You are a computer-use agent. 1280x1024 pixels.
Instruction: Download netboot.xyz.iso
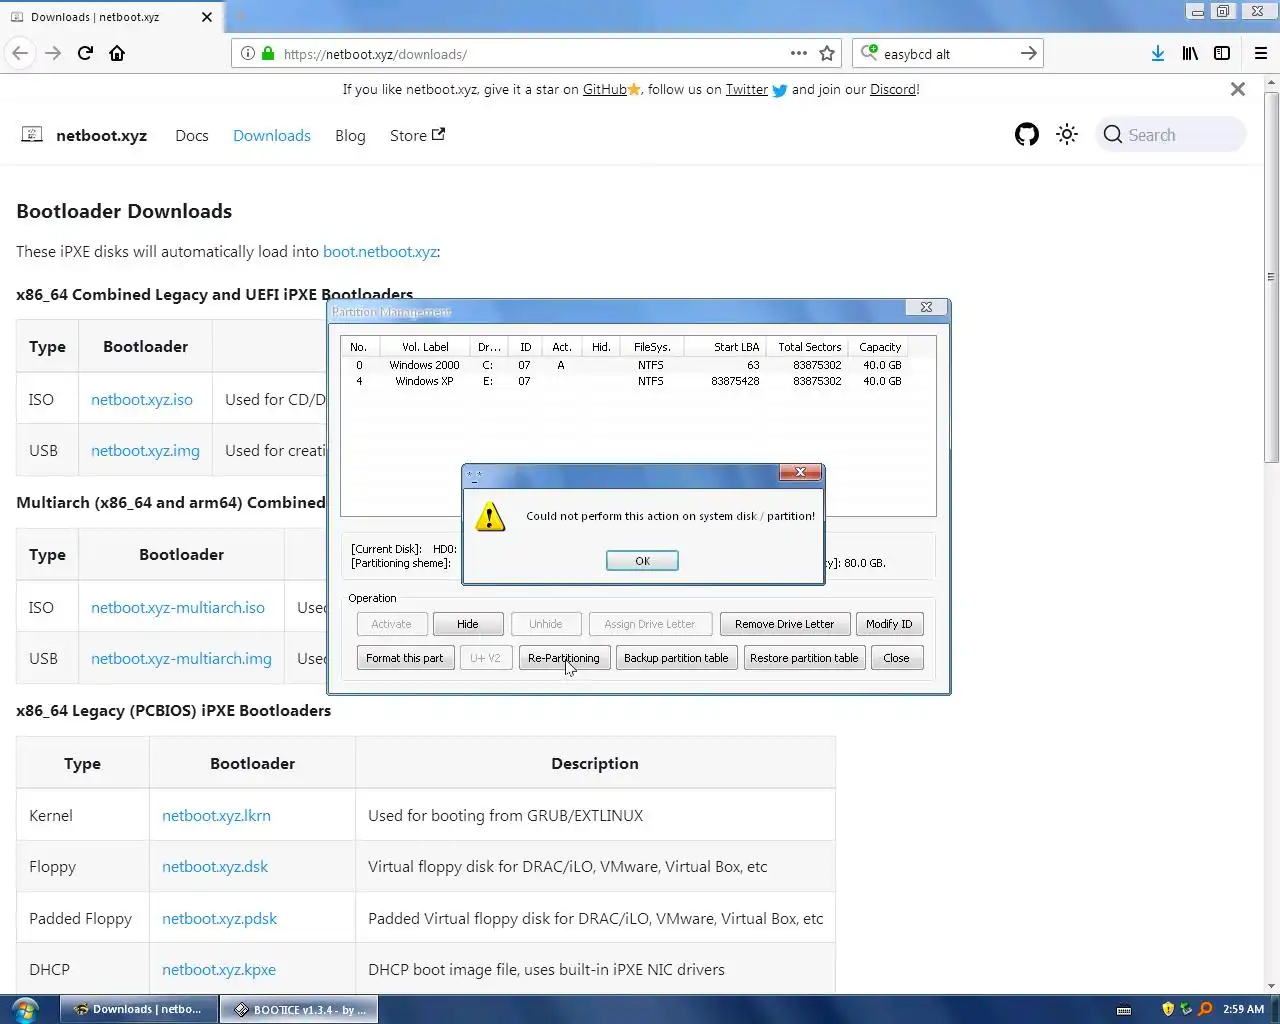pyautogui.click(x=142, y=399)
